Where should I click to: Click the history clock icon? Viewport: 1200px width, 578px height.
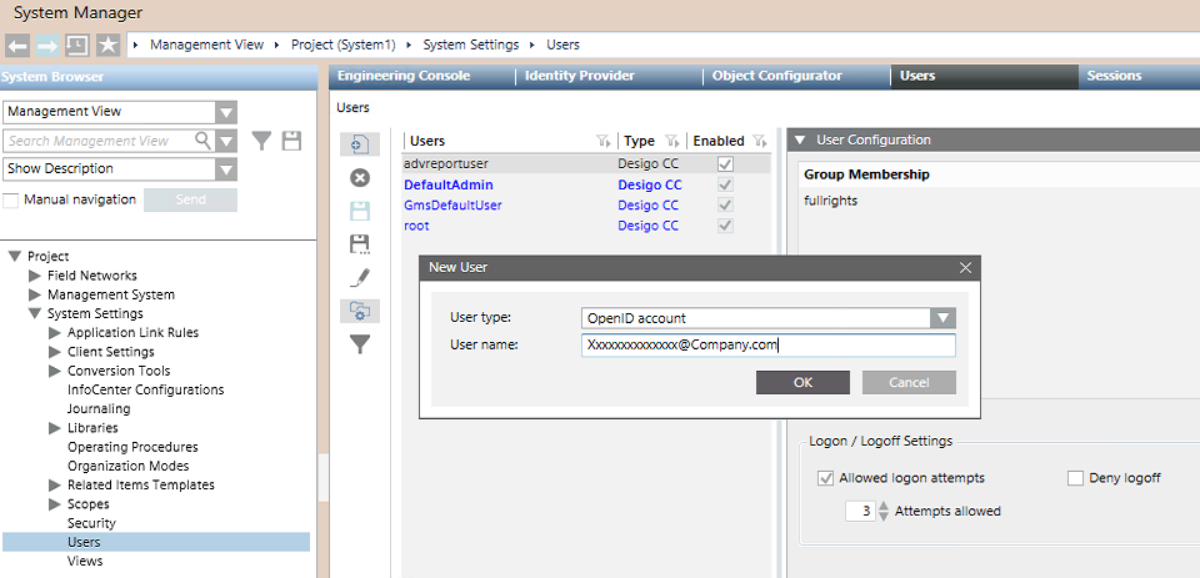click(x=77, y=45)
